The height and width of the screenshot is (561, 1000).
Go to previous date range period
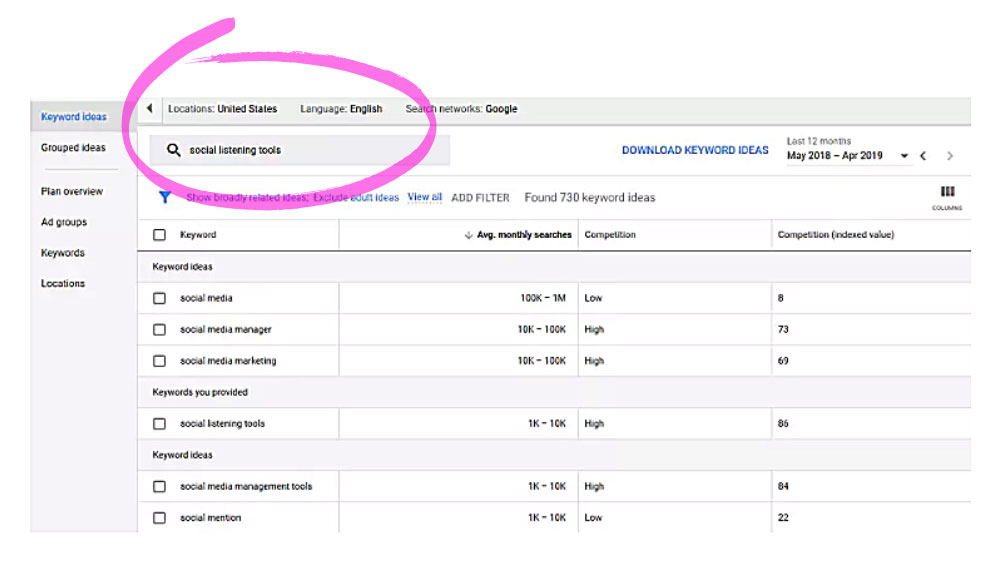pos(923,156)
